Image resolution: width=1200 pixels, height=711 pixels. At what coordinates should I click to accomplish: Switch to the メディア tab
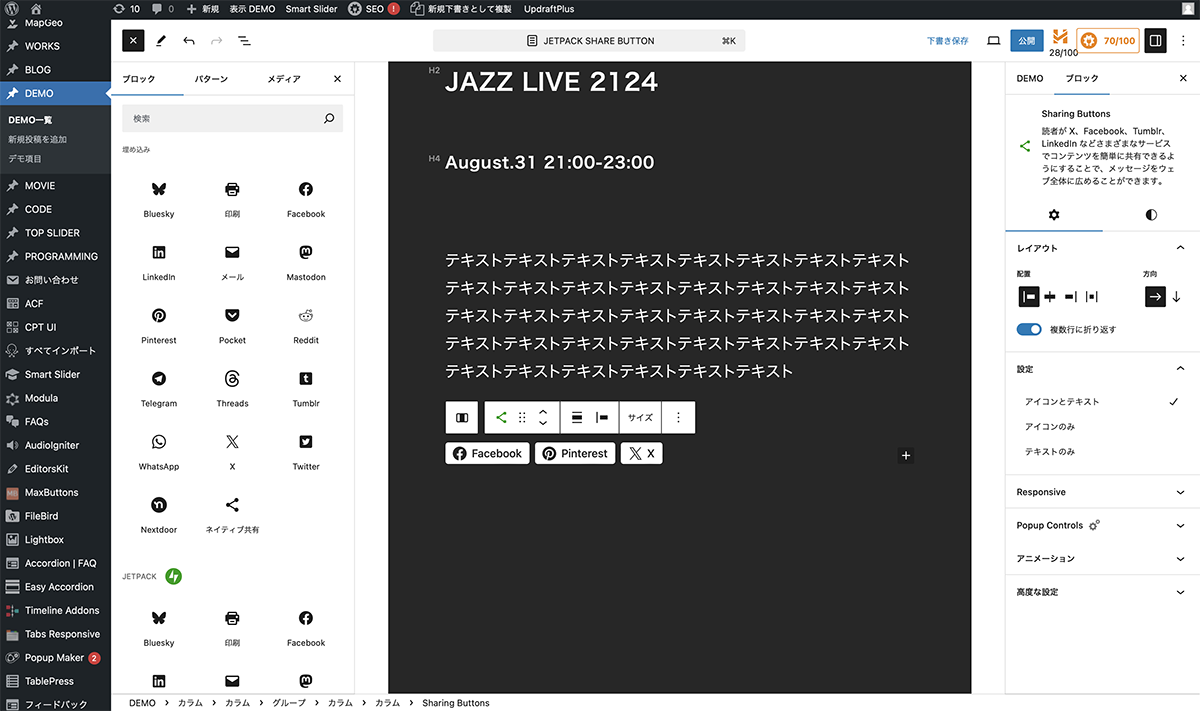click(x=284, y=79)
